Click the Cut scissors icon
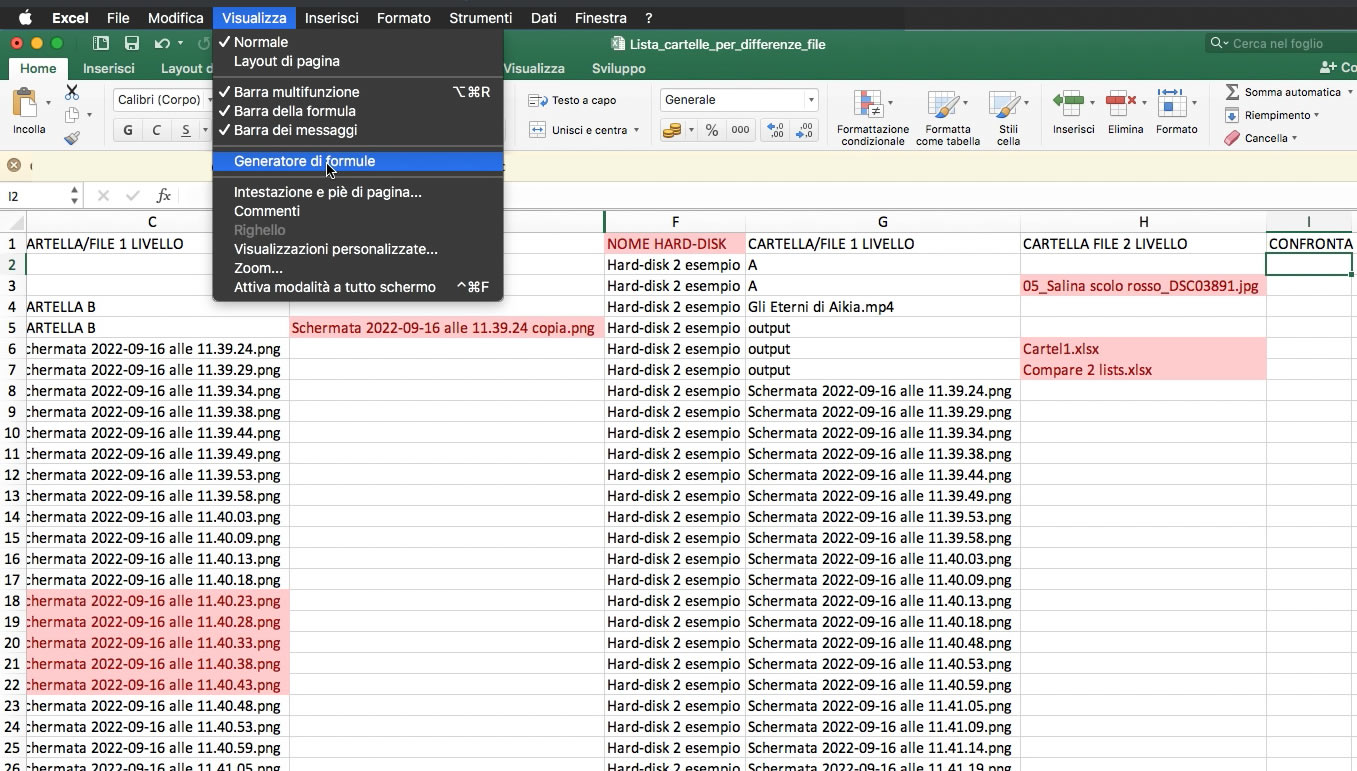The width and height of the screenshot is (1357, 771). [x=72, y=92]
